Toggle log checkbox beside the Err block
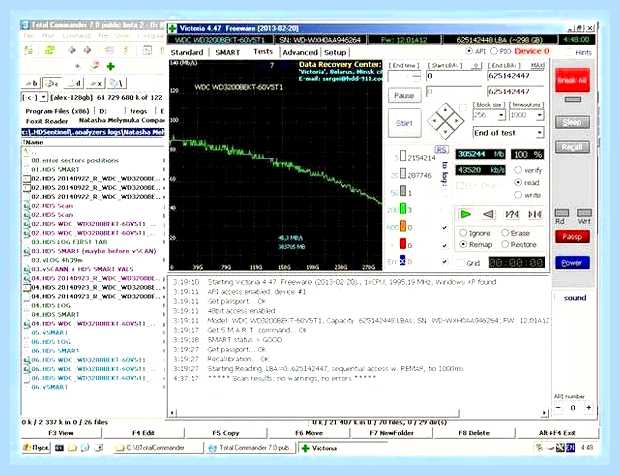Image resolution: width=620 pixels, height=475 pixels. coord(444,261)
